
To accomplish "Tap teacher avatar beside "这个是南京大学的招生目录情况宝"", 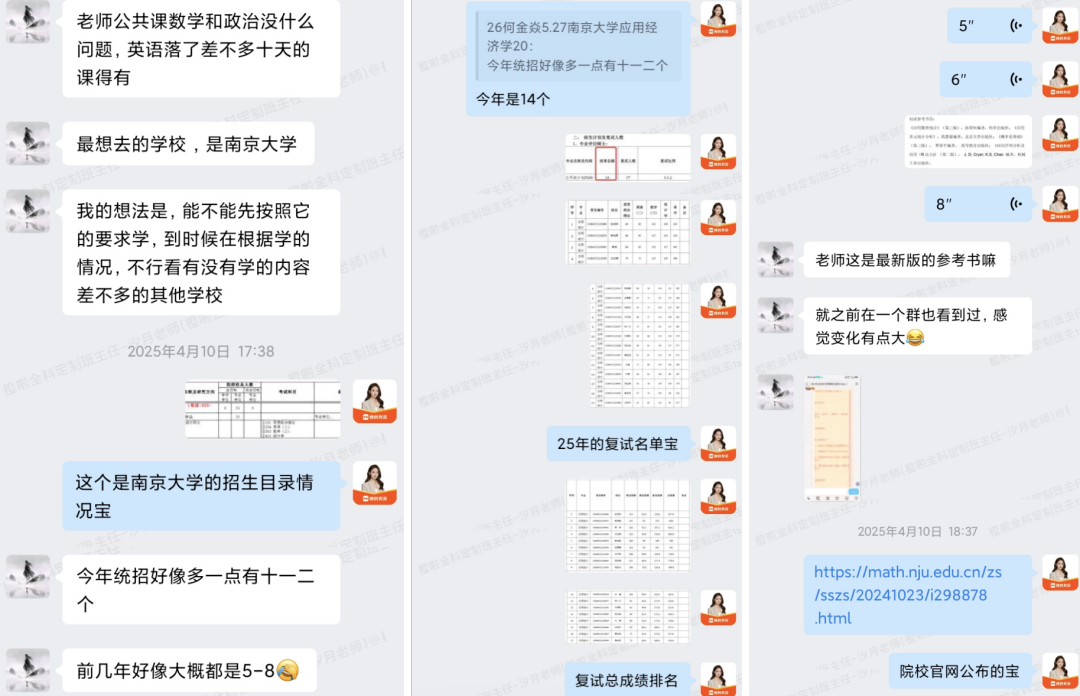I will 375,483.
